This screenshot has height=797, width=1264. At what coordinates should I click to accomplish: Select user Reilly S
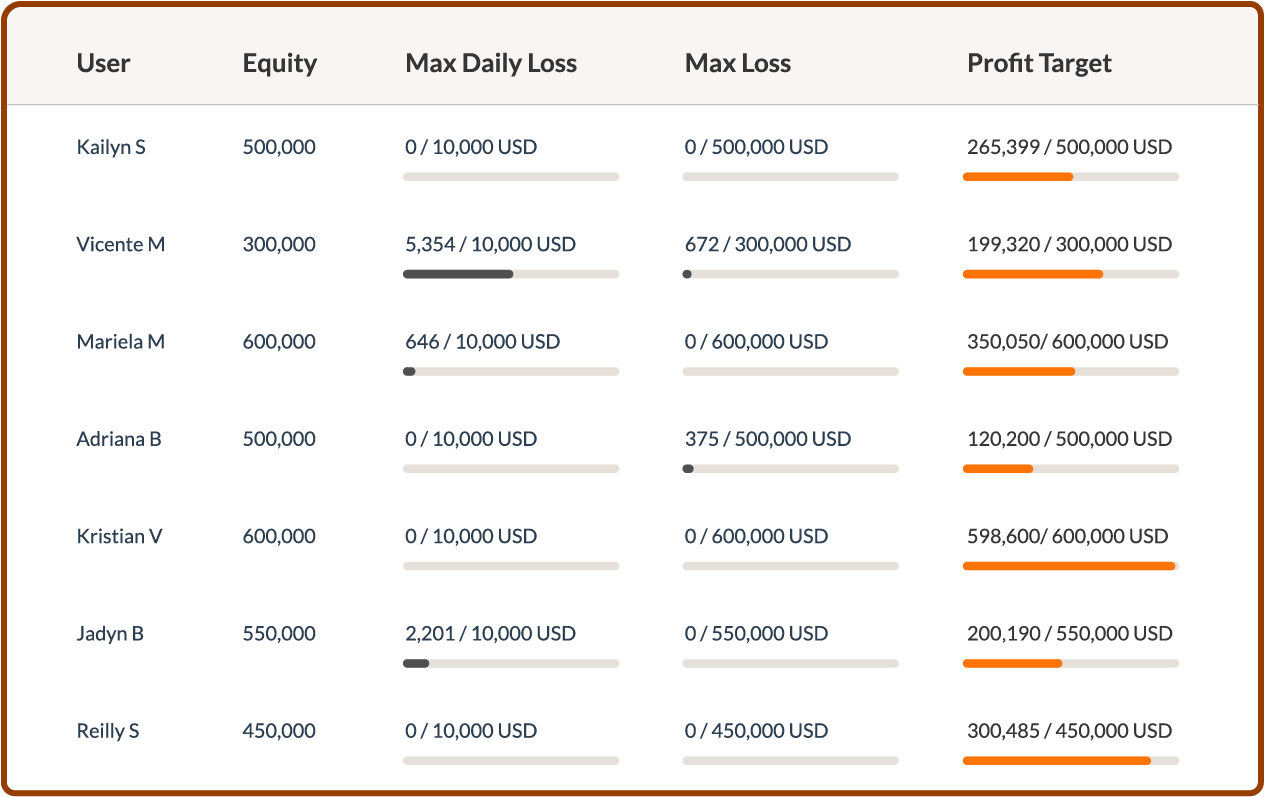point(108,731)
